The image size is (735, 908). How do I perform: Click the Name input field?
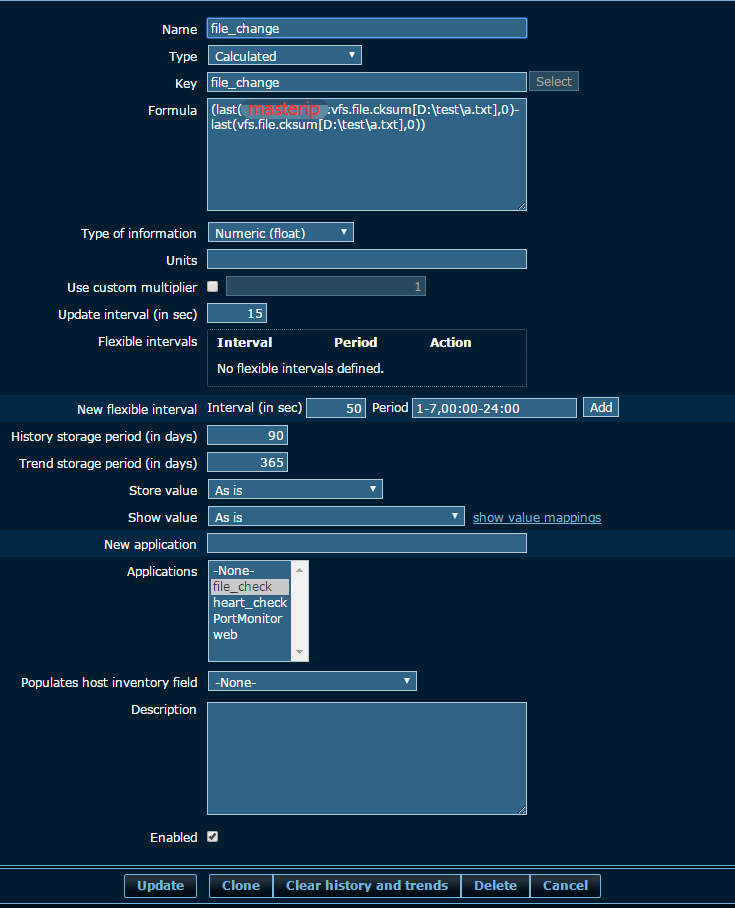pos(367,28)
